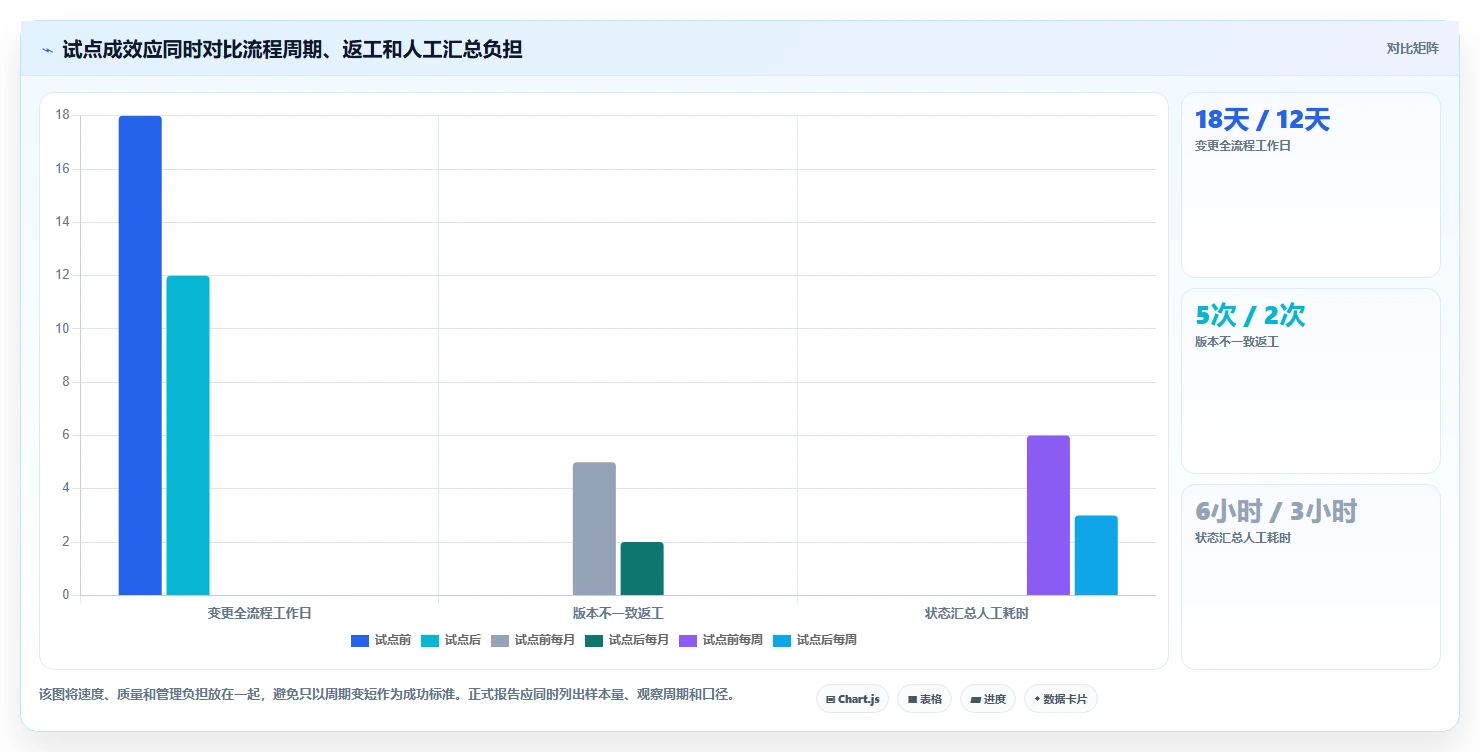
Task: Toggle the 试点后 legend item
Action: click(451, 640)
